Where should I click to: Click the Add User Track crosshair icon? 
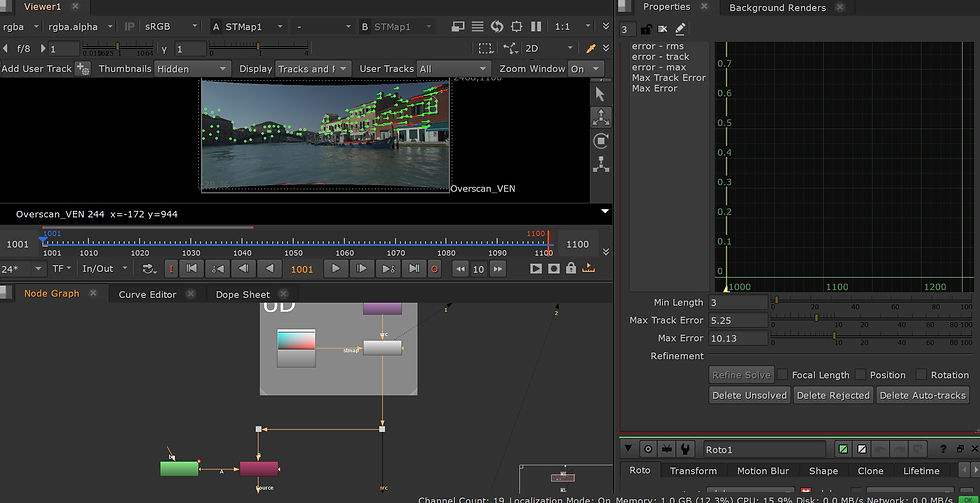[x=82, y=69]
